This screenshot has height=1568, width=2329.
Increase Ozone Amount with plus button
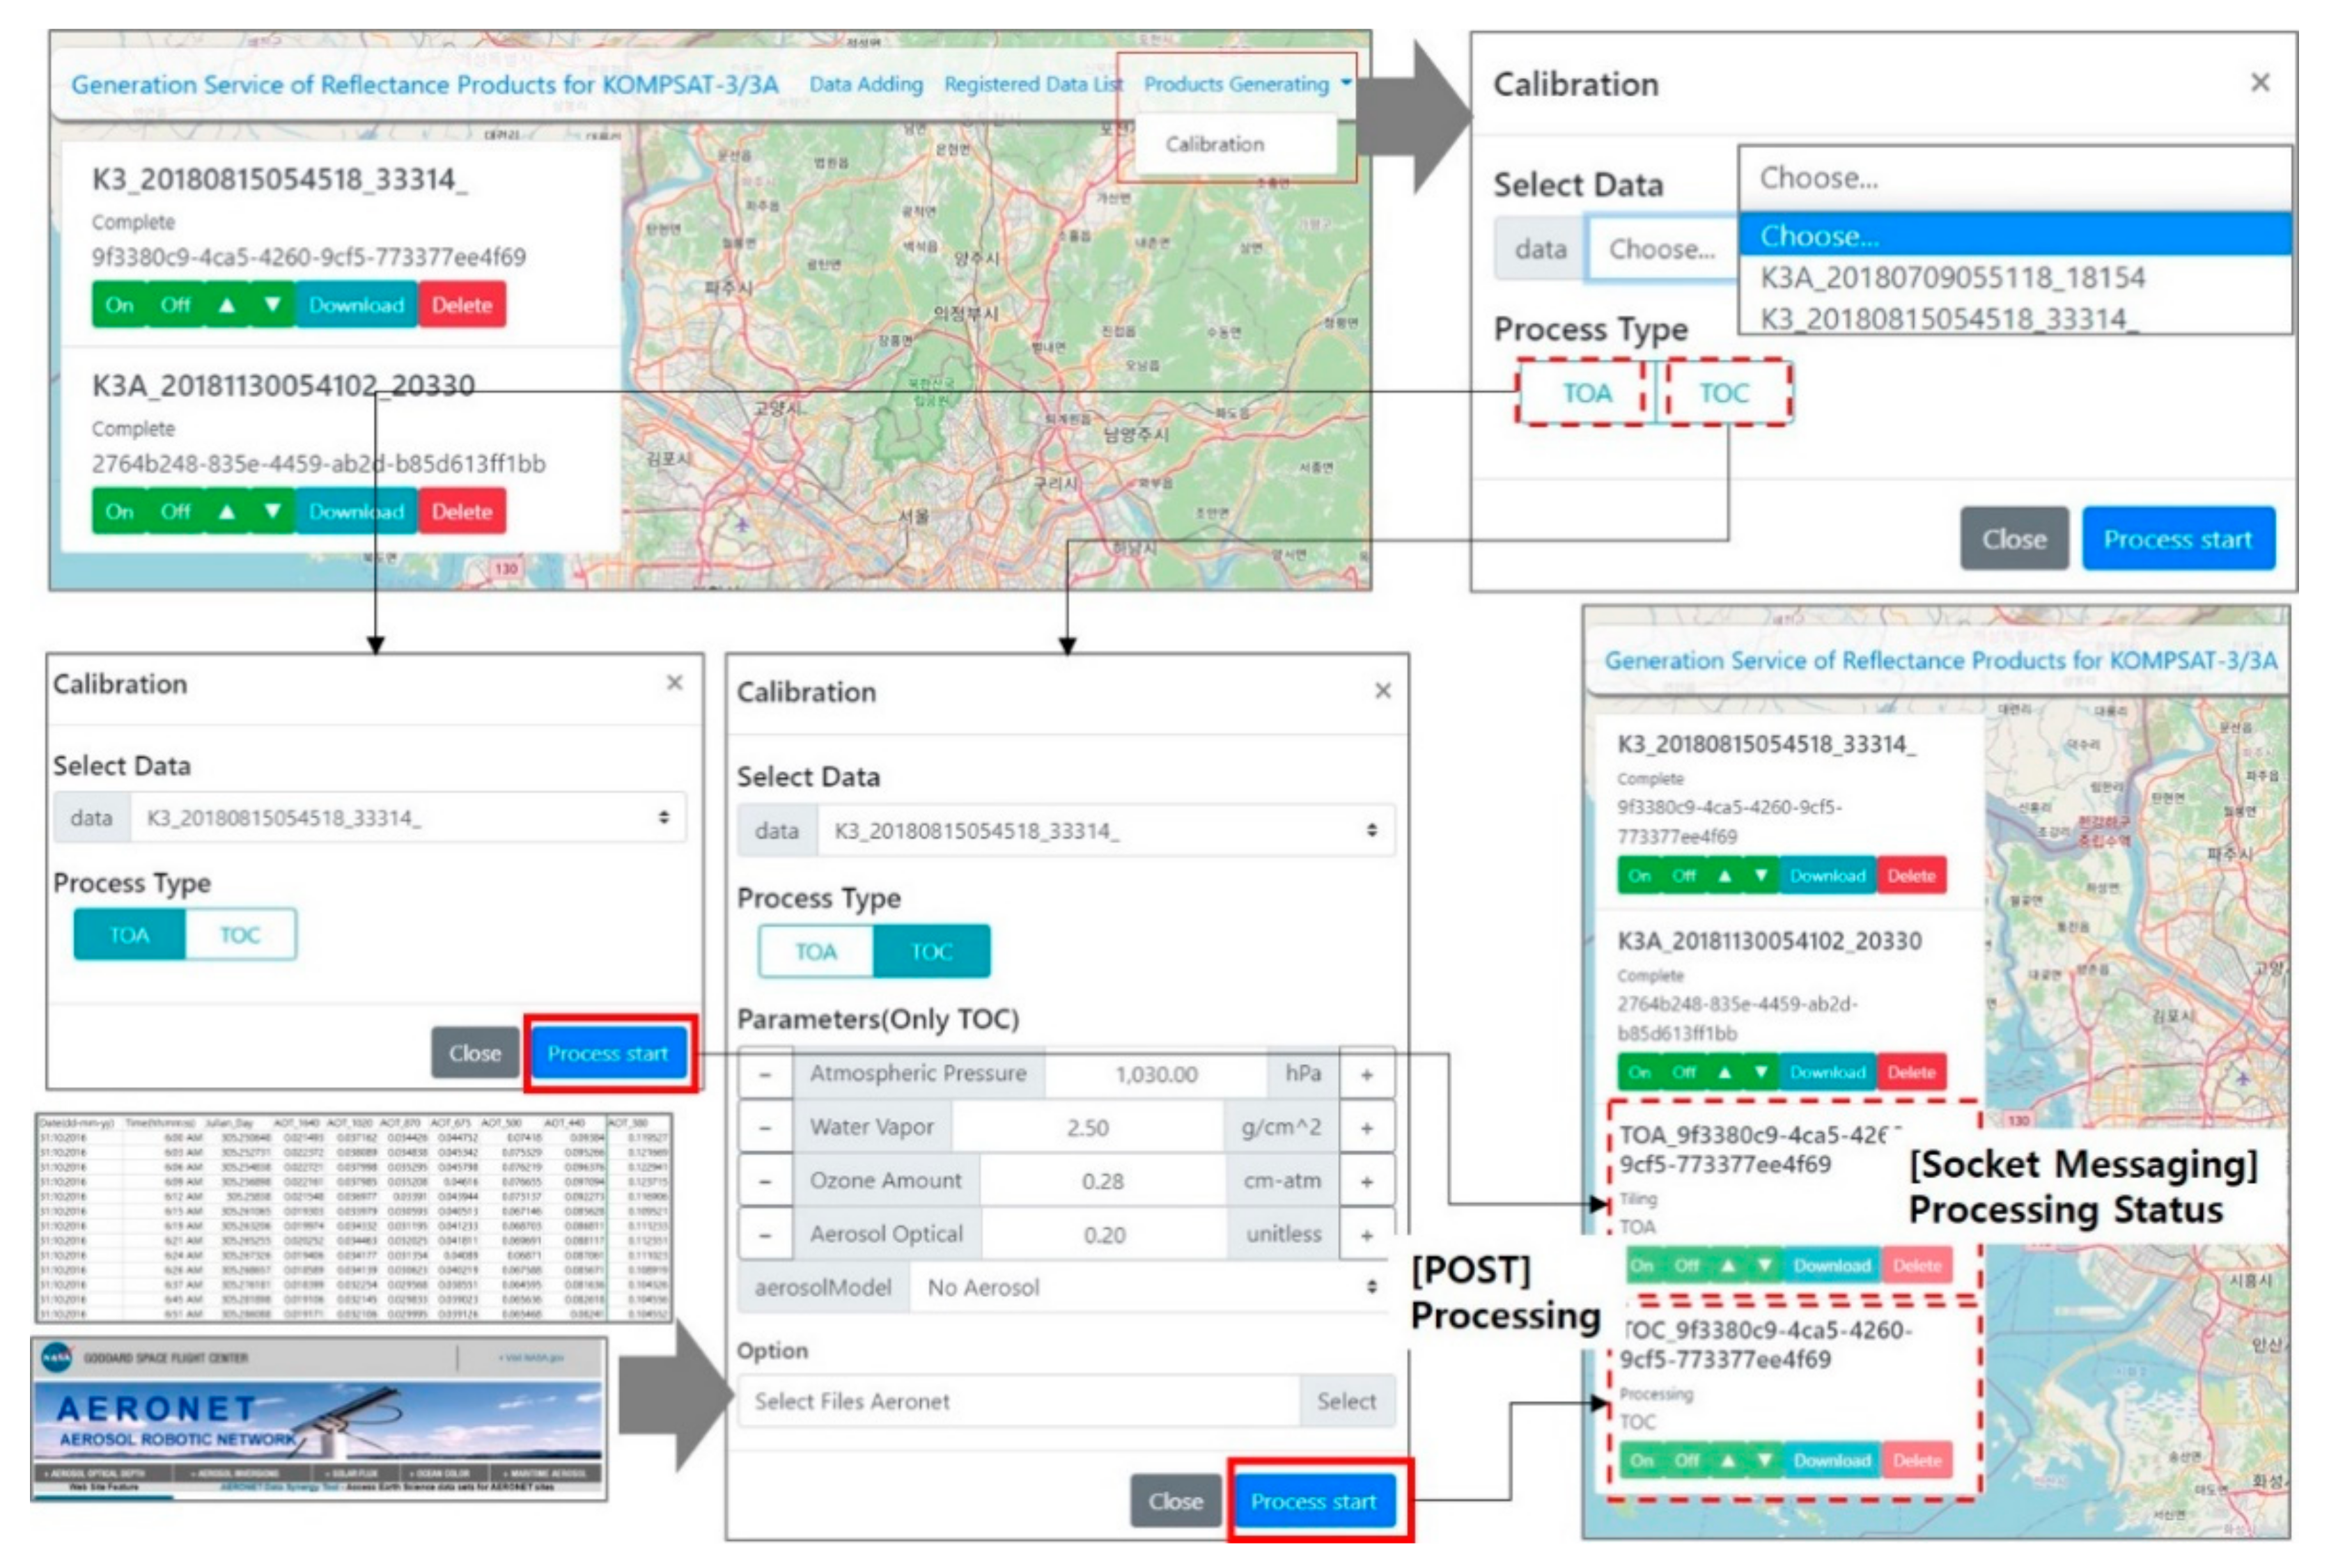(1366, 1182)
